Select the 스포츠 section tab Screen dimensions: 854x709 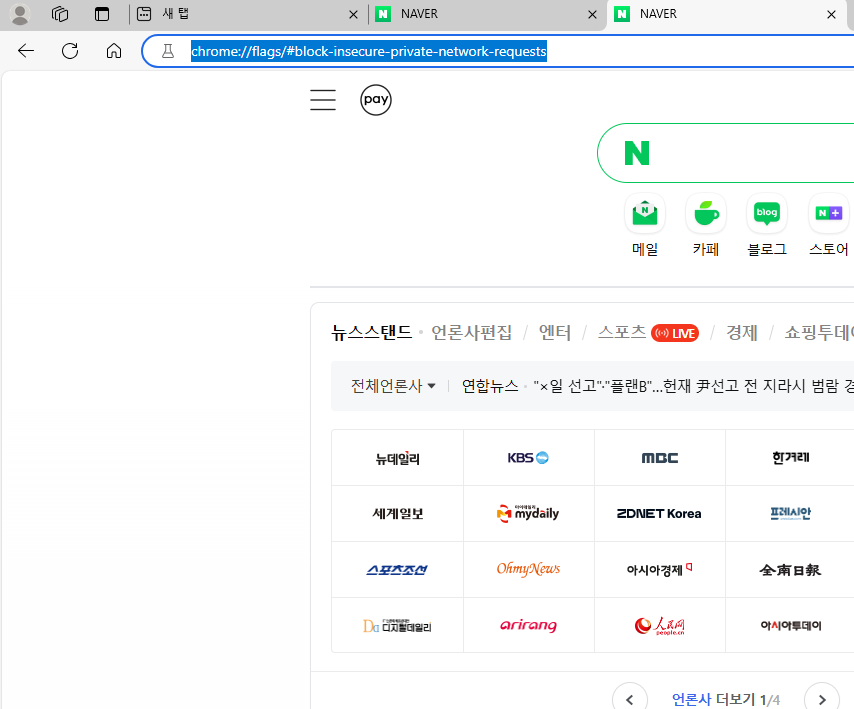[x=621, y=332]
